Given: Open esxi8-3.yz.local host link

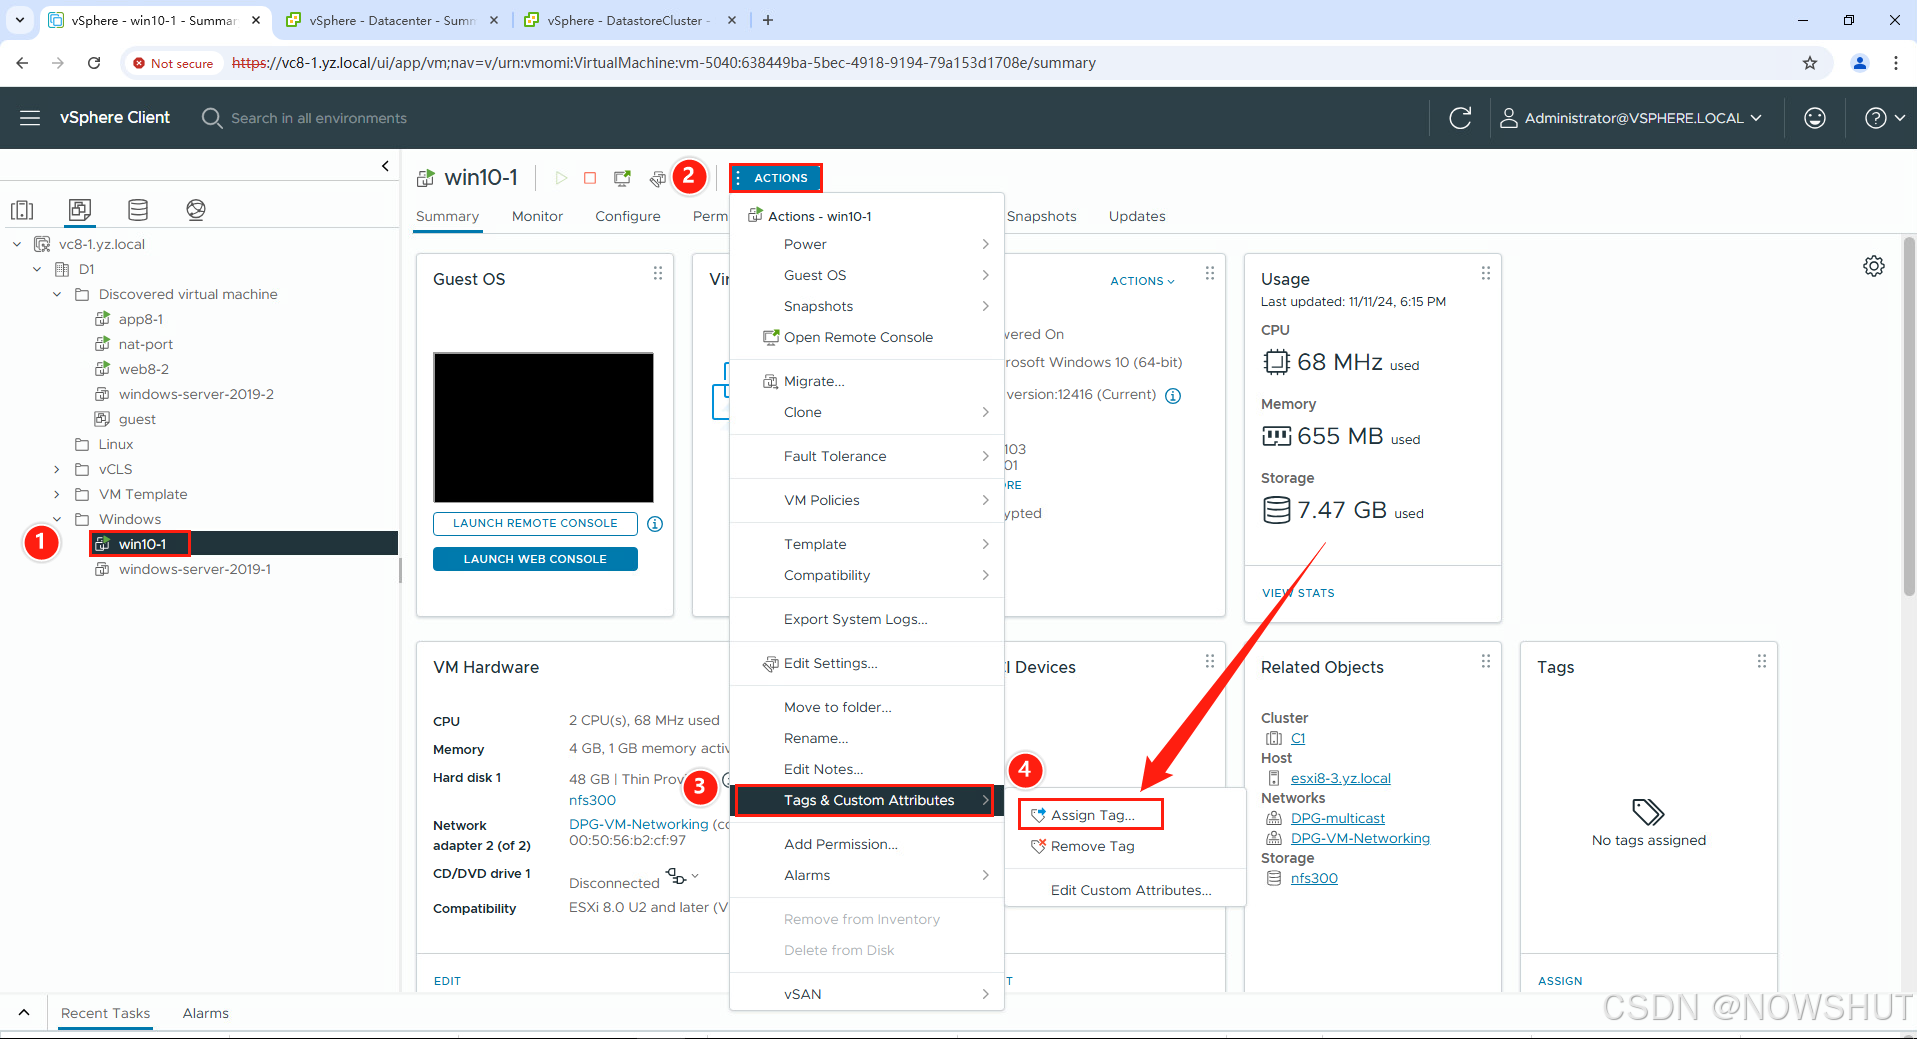Looking at the screenshot, I should (x=1340, y=778).
